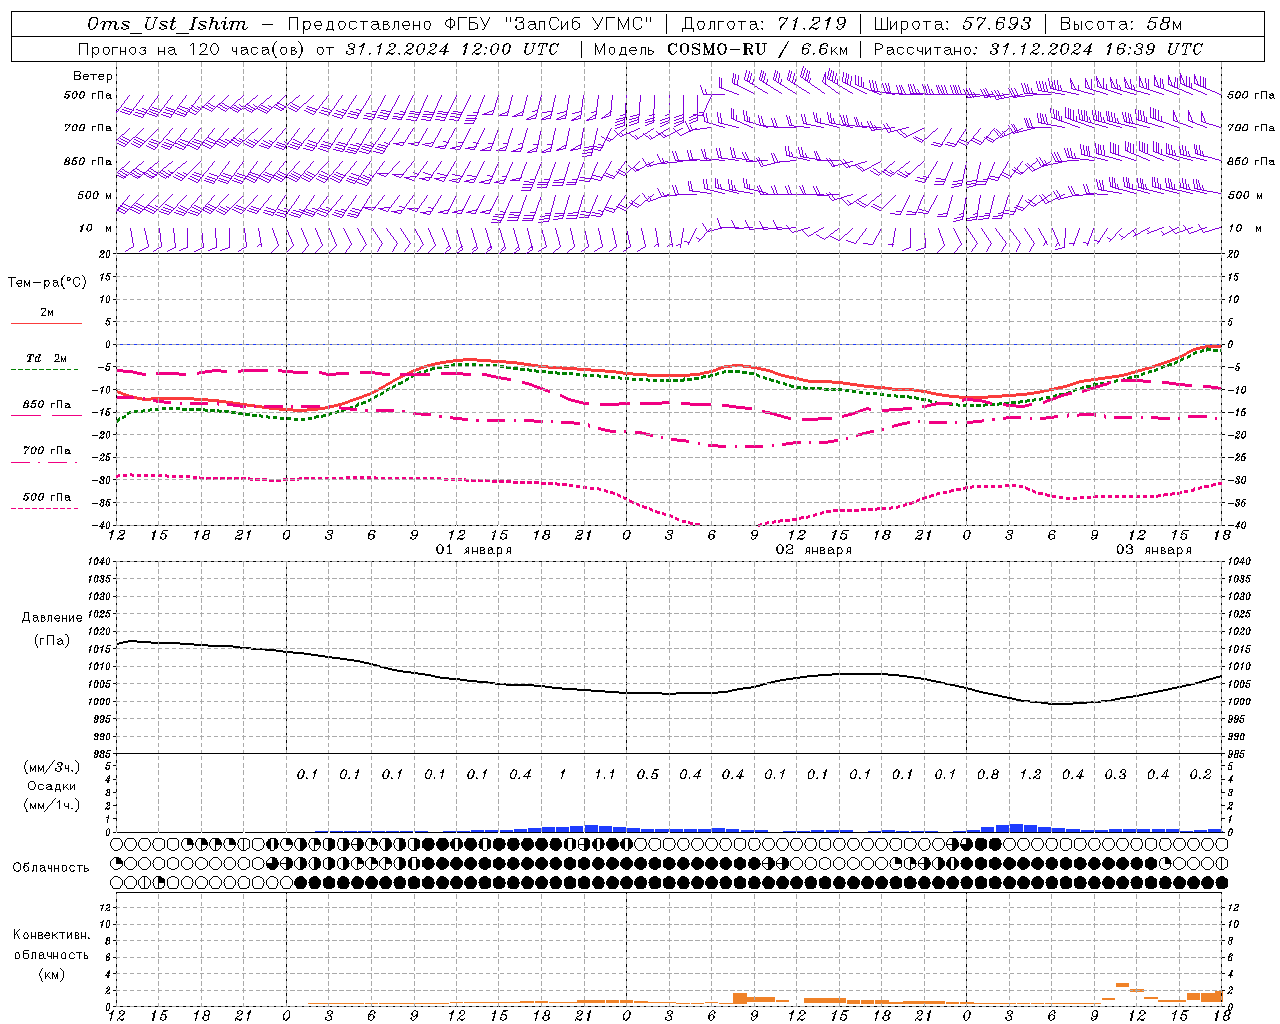The width and height of the screenshot is (1280, 1024).
Task: Click the Ветер wind panel label
Action: pos(93,76)
